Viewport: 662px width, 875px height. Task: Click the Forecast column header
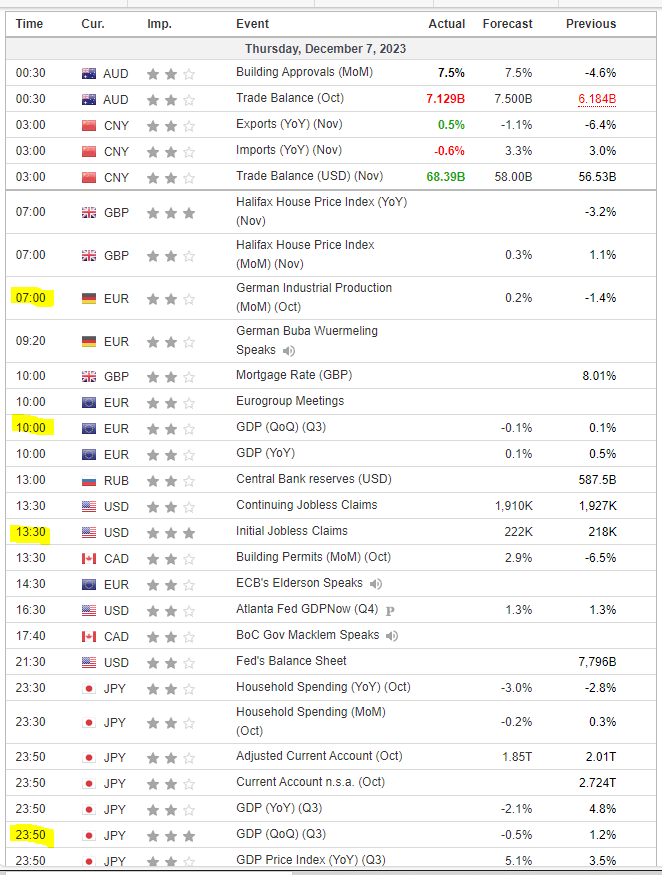point(507,24)
